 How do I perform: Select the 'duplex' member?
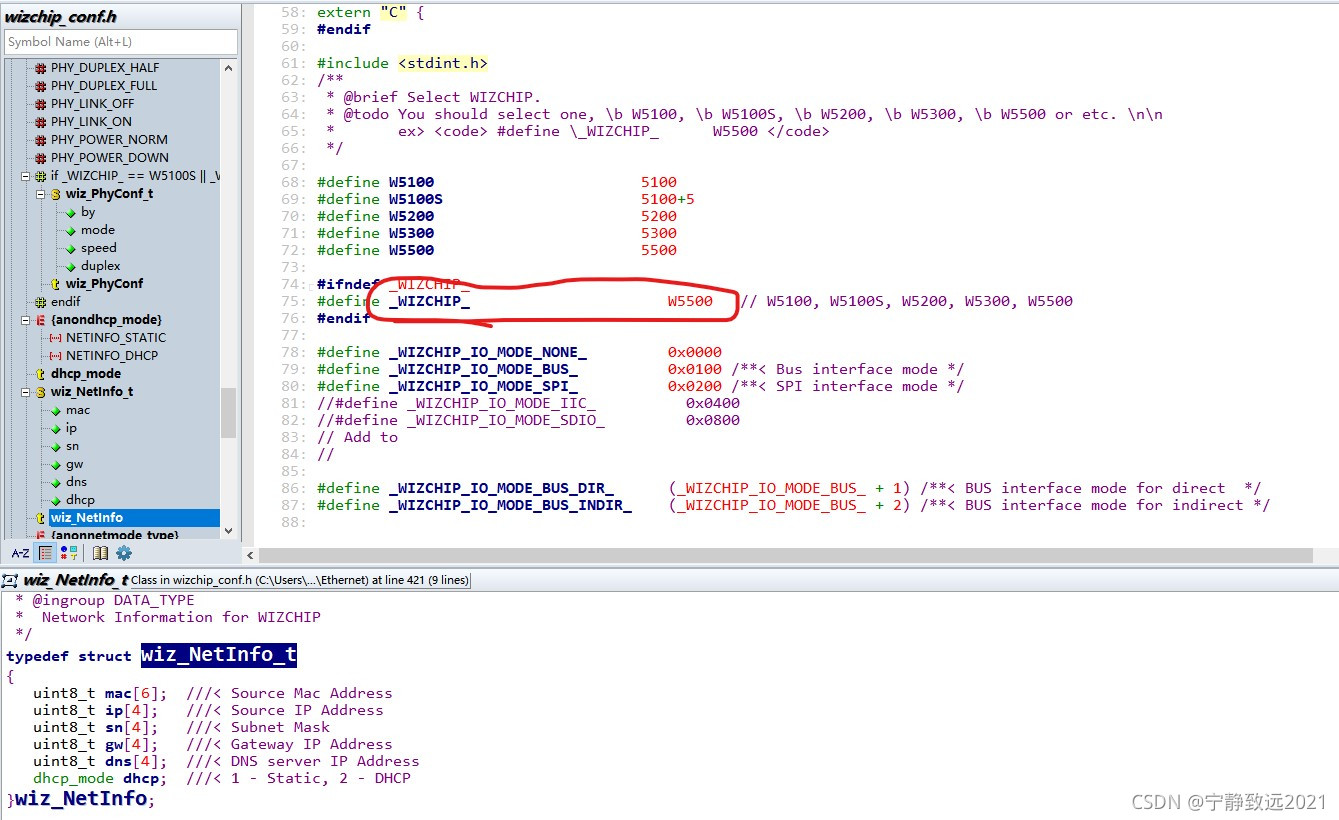tap(101, 266)
